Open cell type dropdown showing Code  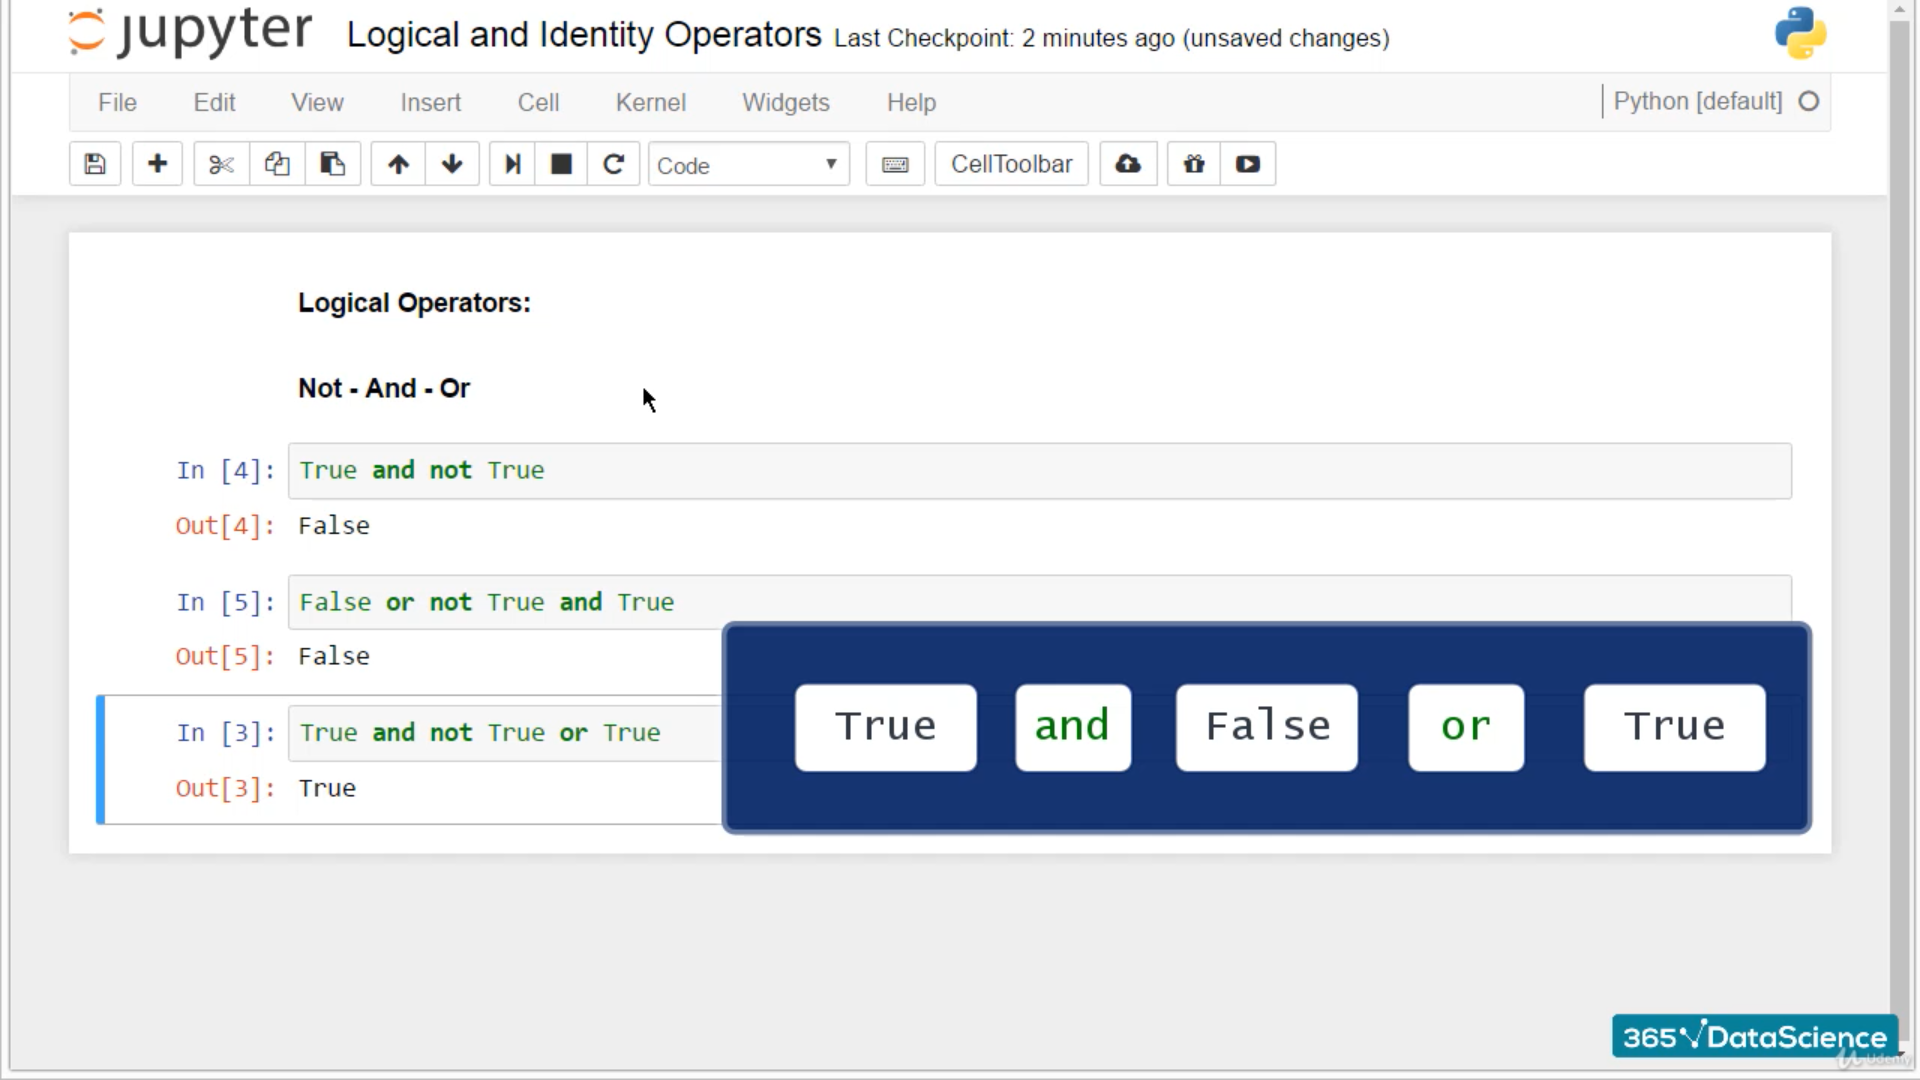pyautogui.click(x=748, y=165)
